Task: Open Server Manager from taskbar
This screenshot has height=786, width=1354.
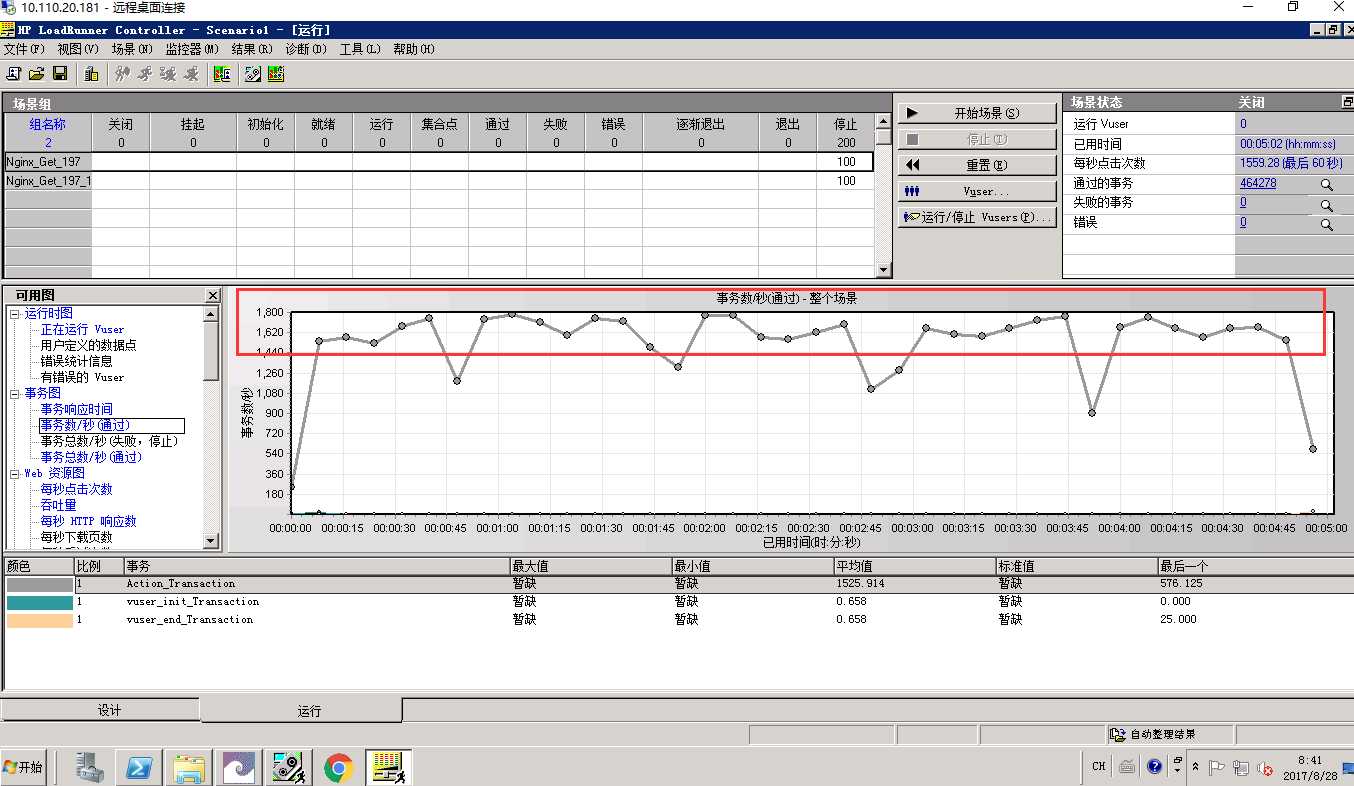Action: pyautogui.click(x=90, y=768)
